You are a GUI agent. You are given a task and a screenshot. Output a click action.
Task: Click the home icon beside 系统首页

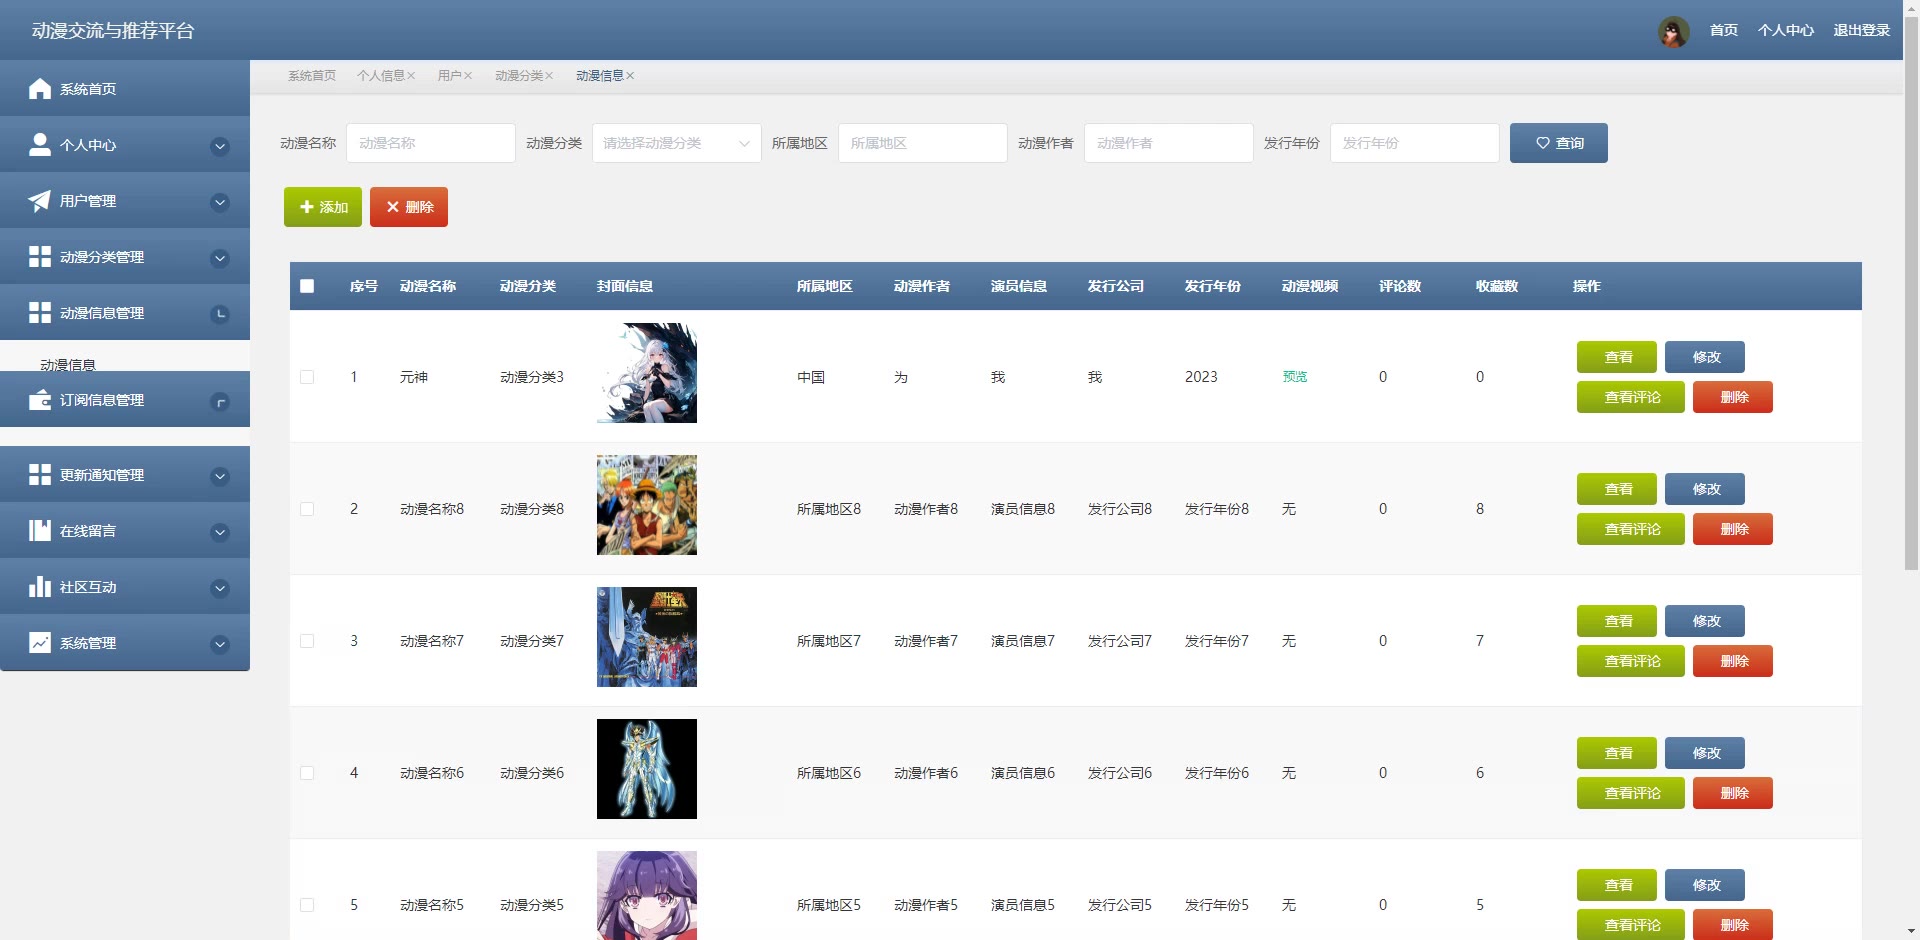40,89
